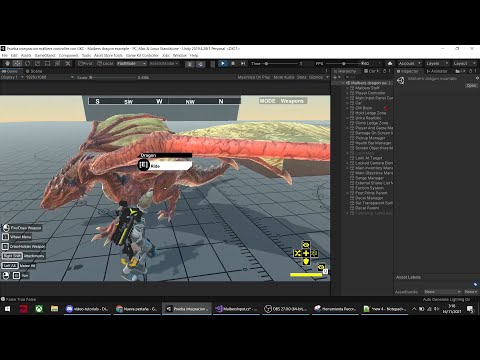Click the asset label tag icon
The width and height of the screenshot is (480, 360).
475,284
